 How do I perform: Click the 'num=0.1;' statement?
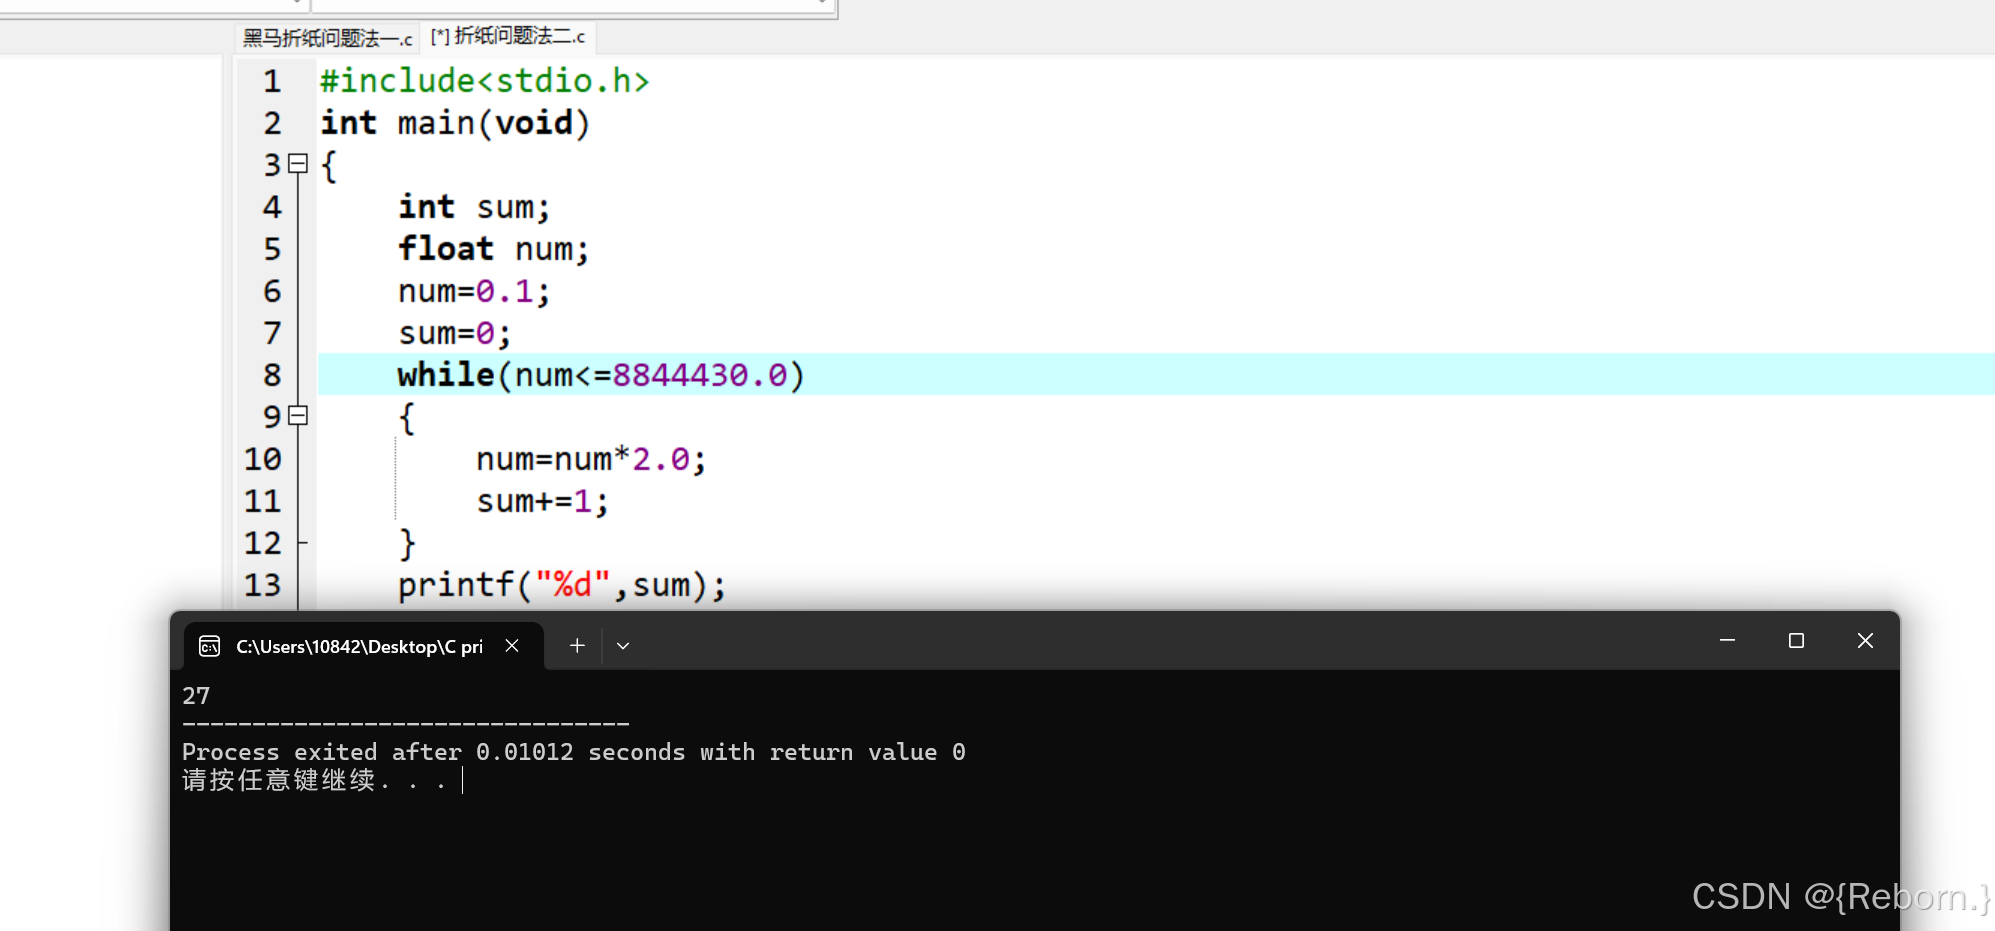pyautogui.click(x=474, y=290)
